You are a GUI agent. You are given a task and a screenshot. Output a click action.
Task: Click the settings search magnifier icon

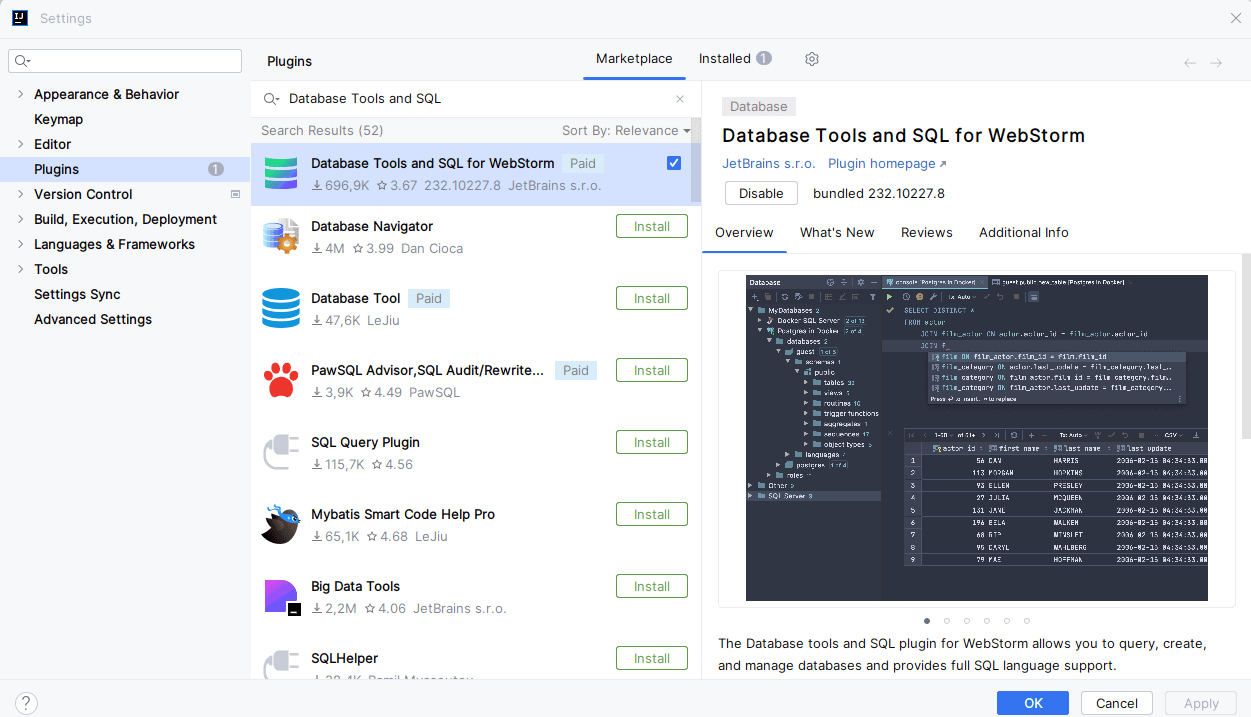click(23, 61)
